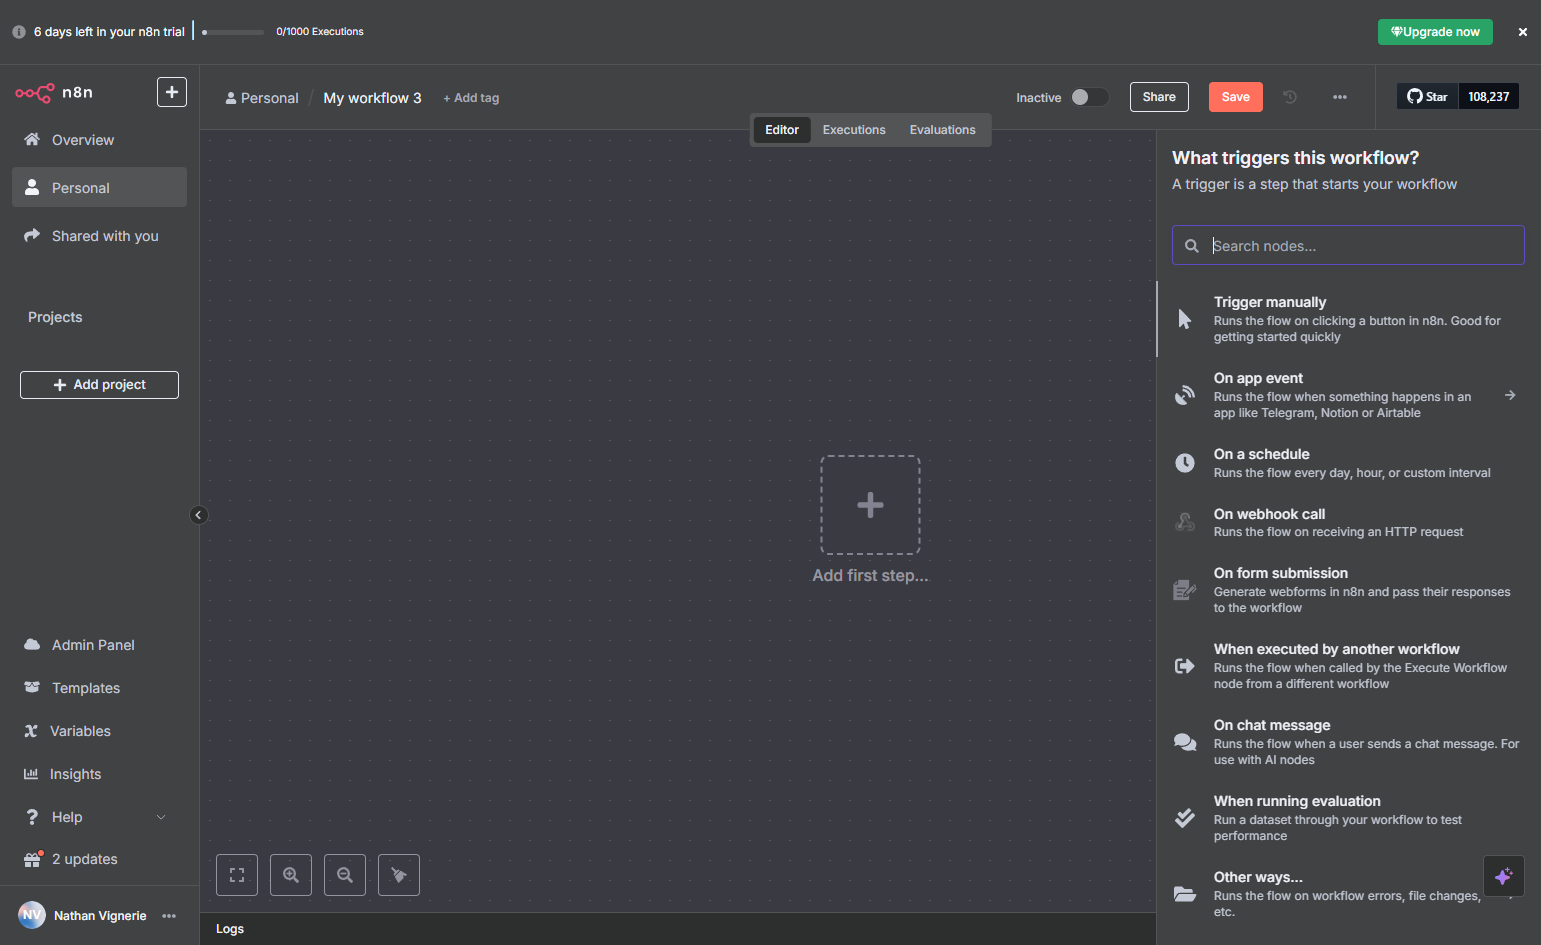This screenshot has width=1541, height=945.
Task: Open Shared with you section
Action: point(99,236)
